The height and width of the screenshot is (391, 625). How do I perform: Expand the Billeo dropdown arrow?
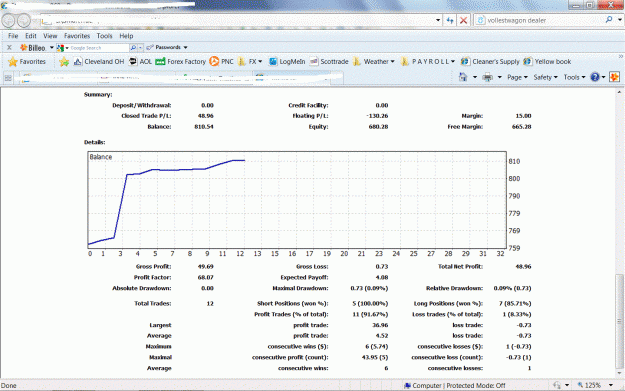[x=52, y=48]
